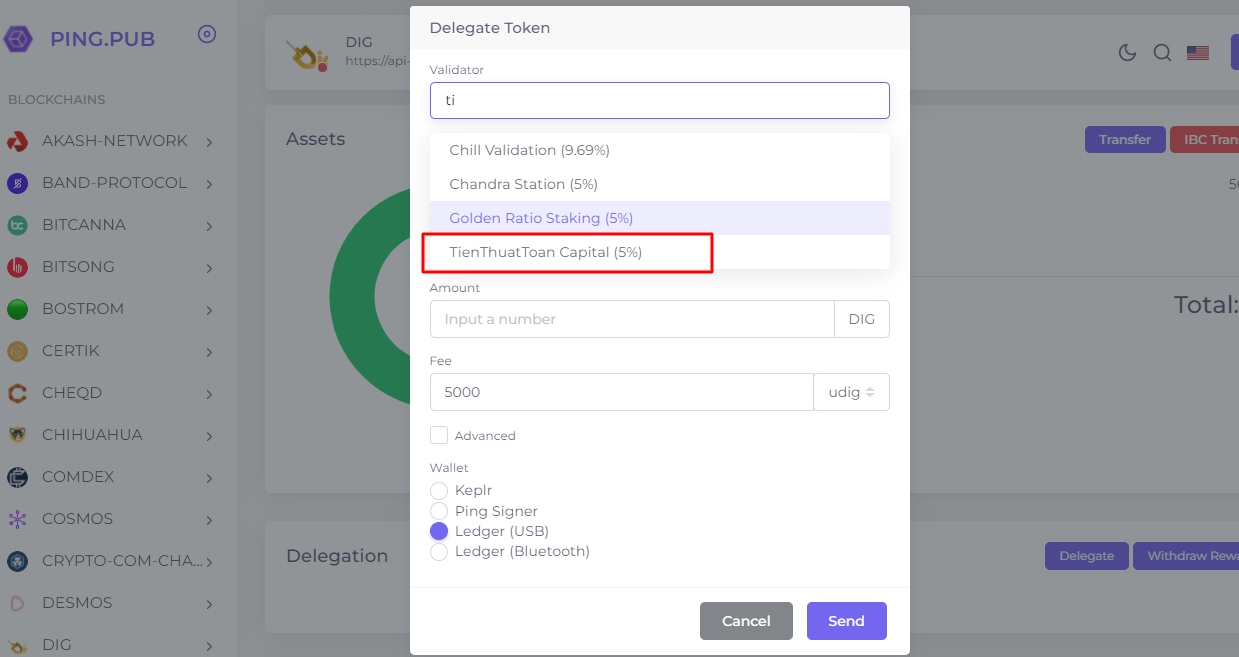Enable the Advanced checkbox
The image size is (1239, 657).
[439, 435]
